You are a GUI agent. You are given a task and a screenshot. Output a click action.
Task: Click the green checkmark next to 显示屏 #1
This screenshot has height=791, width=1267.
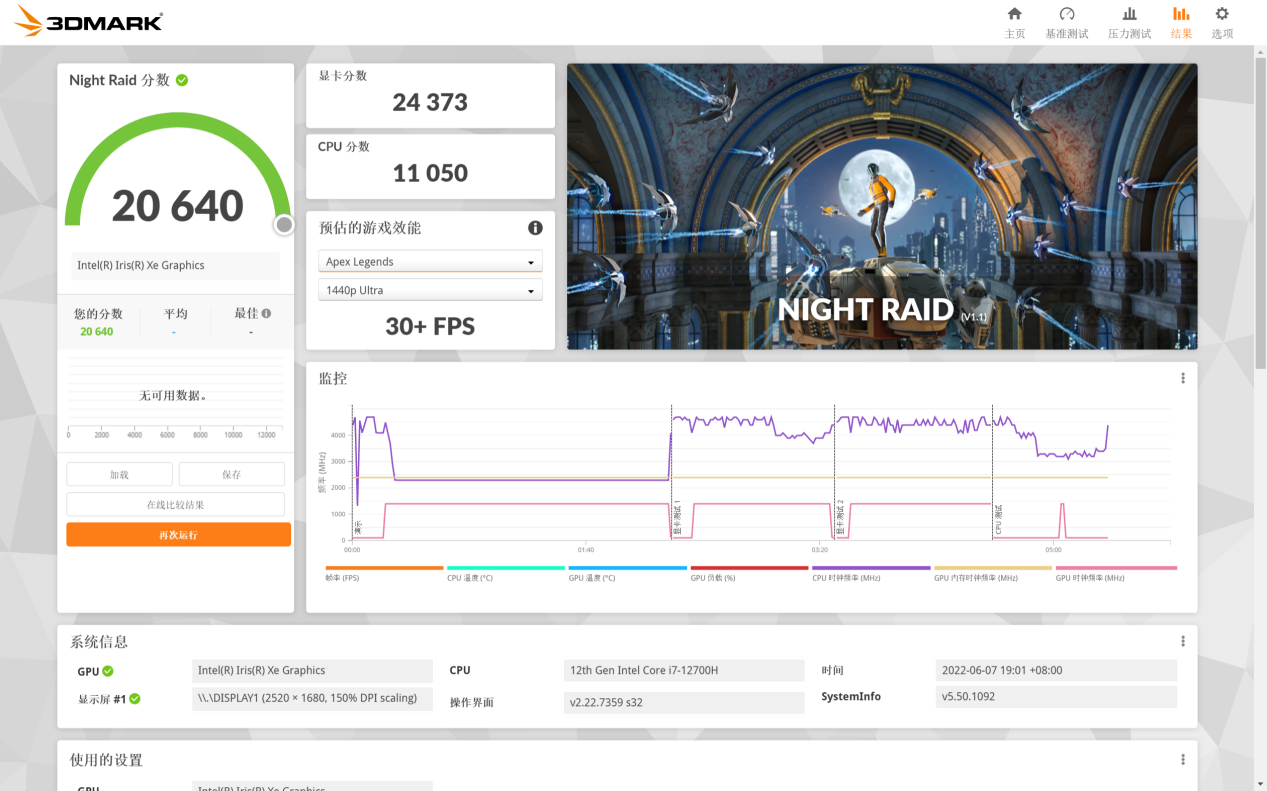click(135, 699)
